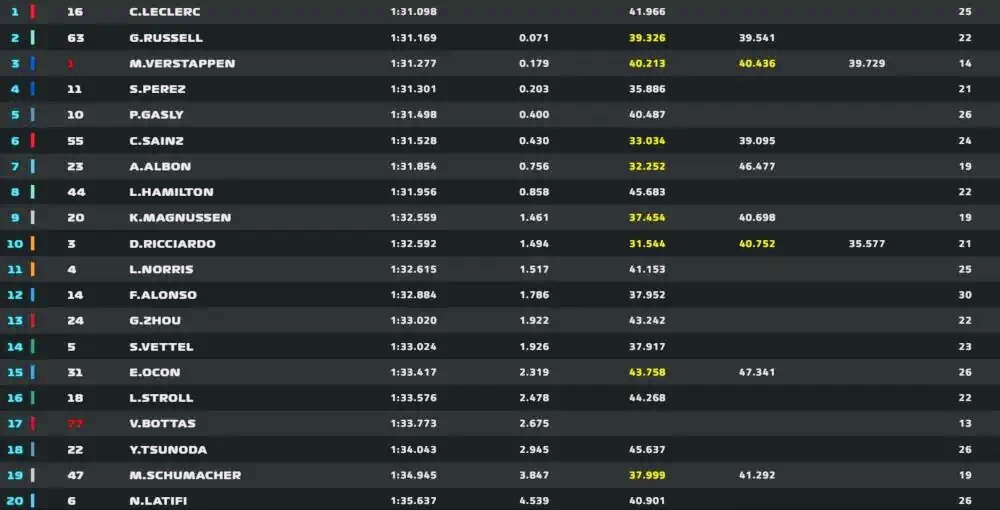Click the teal team bar next to G.RUSSELL
Screen dimensions: 1000x510
pyautogui.click(x=33, y=38)
